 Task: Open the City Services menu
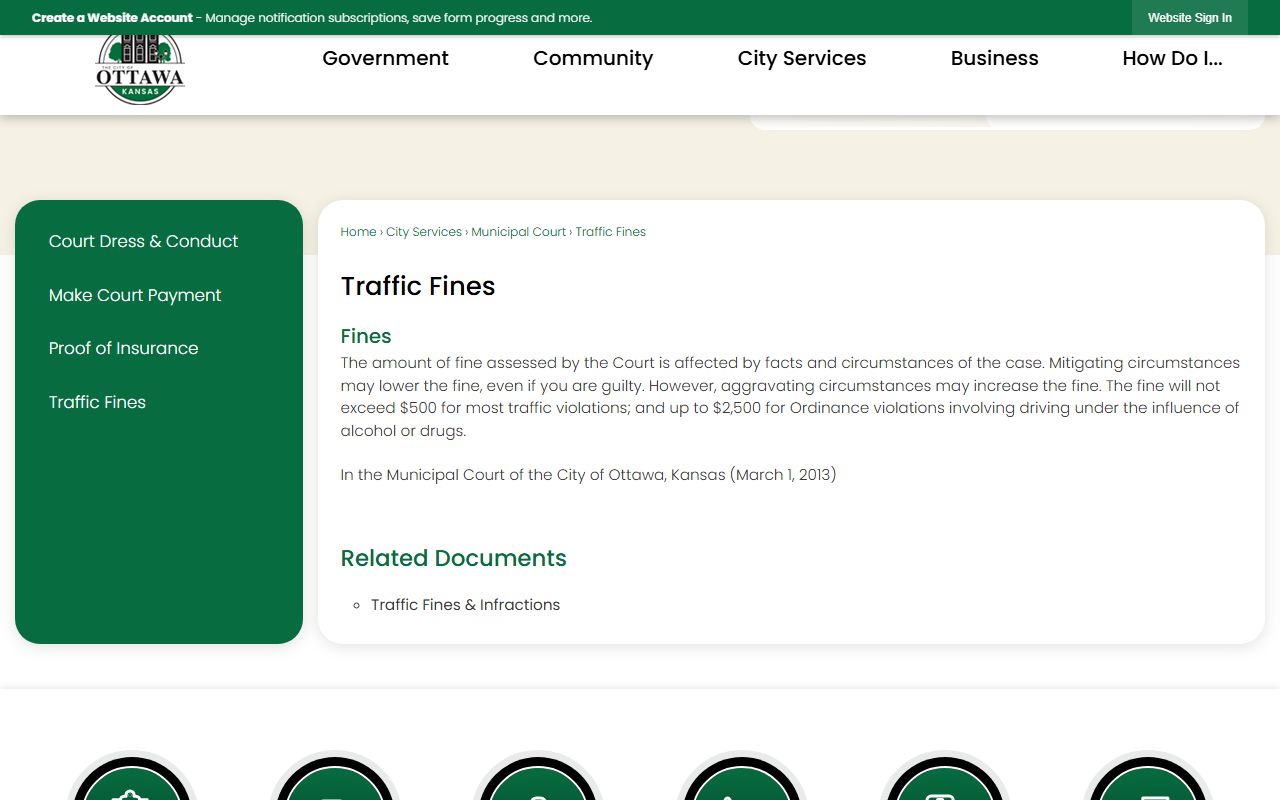point(802,58)
